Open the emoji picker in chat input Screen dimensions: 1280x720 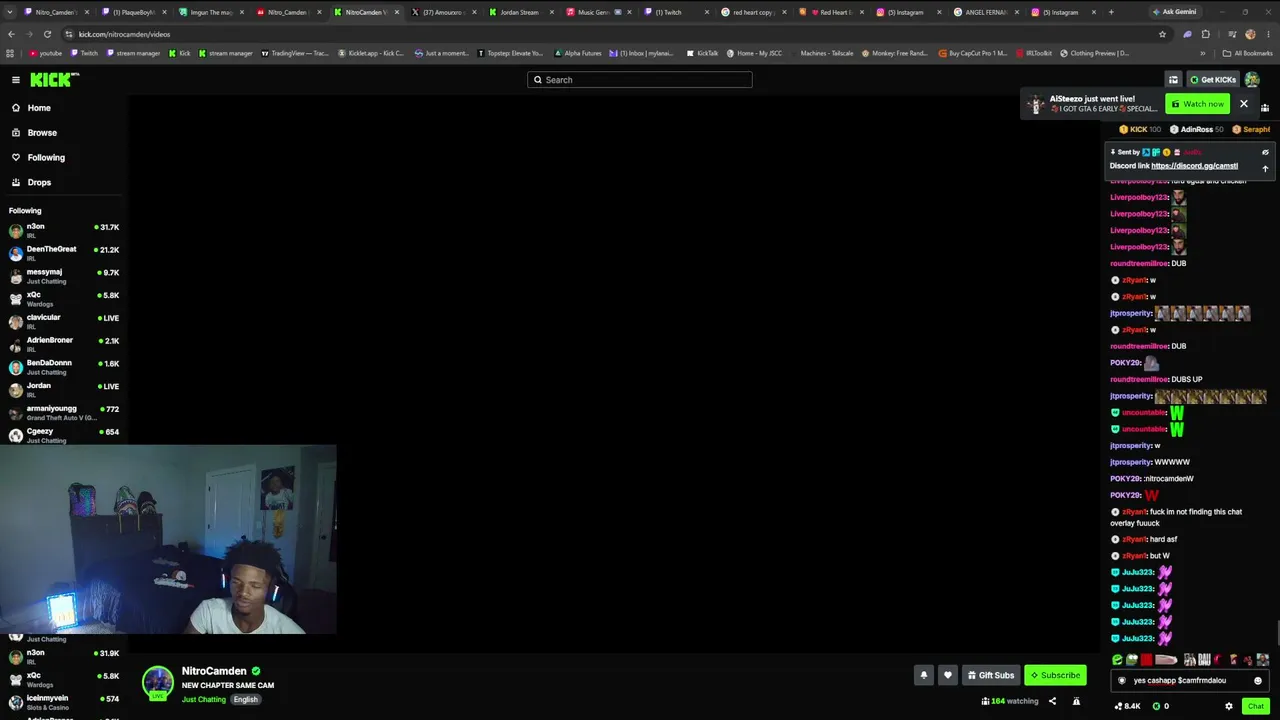[1258, 681]
